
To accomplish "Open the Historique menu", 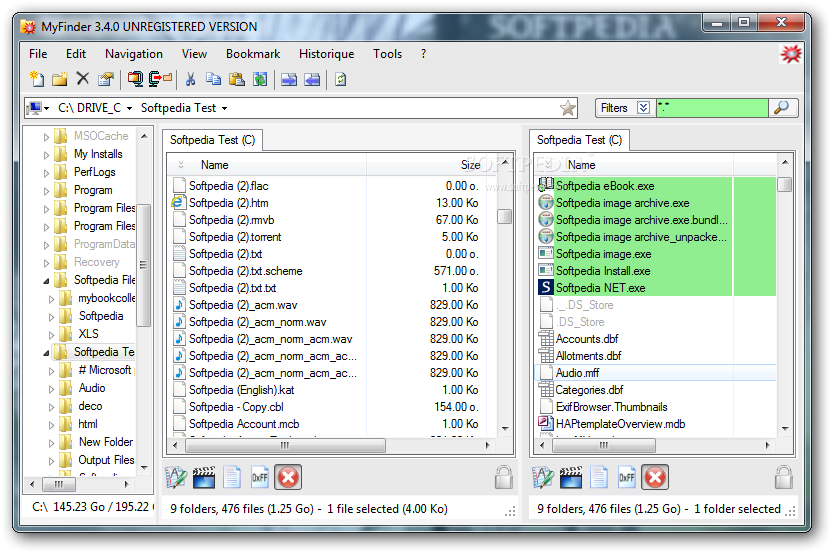I will 326,54.
